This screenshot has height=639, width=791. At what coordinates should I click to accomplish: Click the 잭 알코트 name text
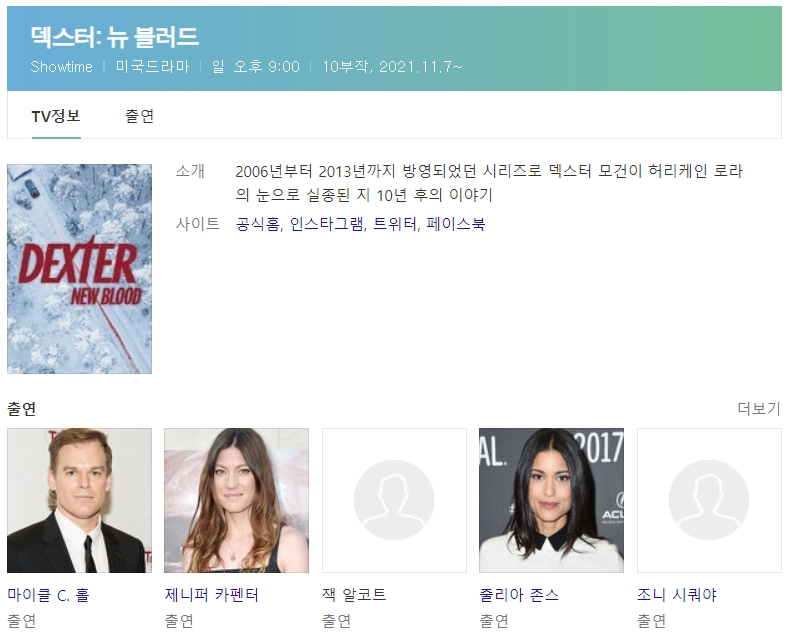pos(354,595)
